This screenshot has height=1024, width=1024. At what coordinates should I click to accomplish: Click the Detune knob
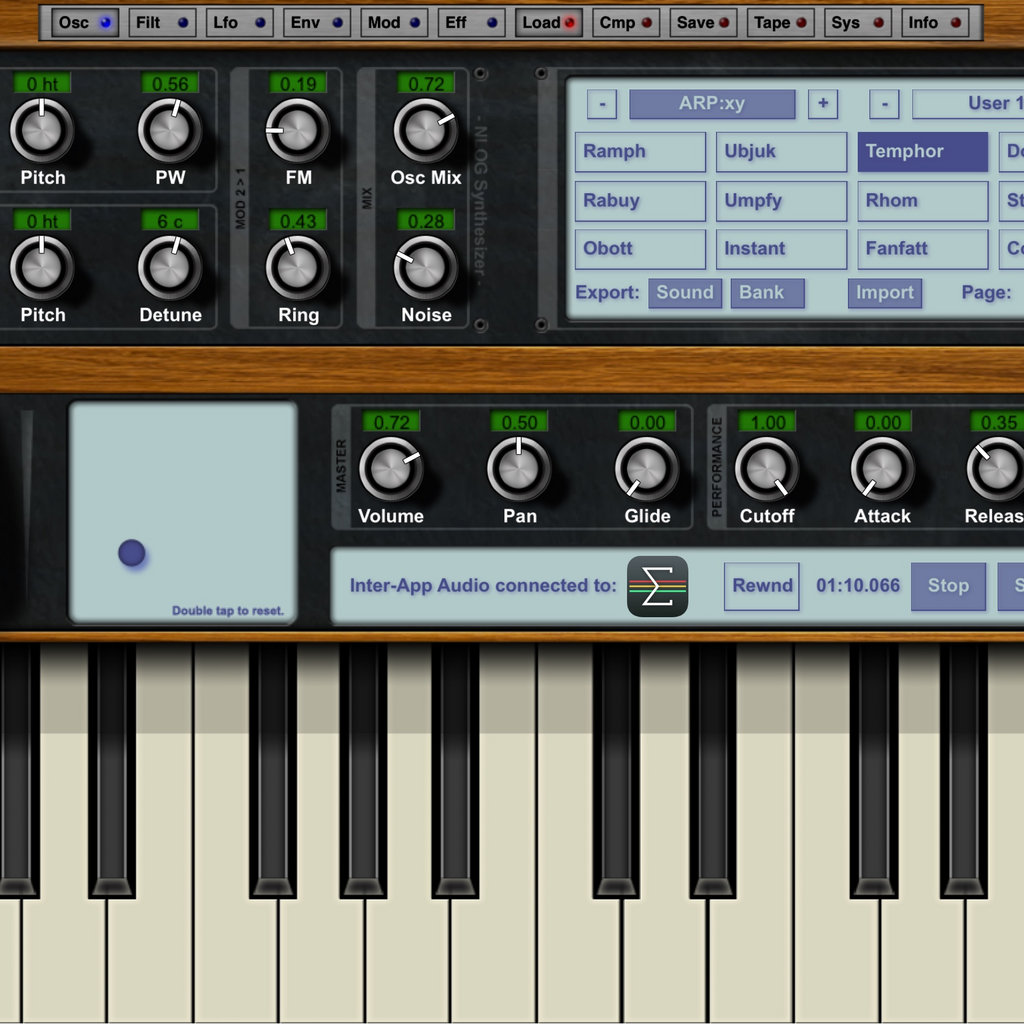pos(169,267)
